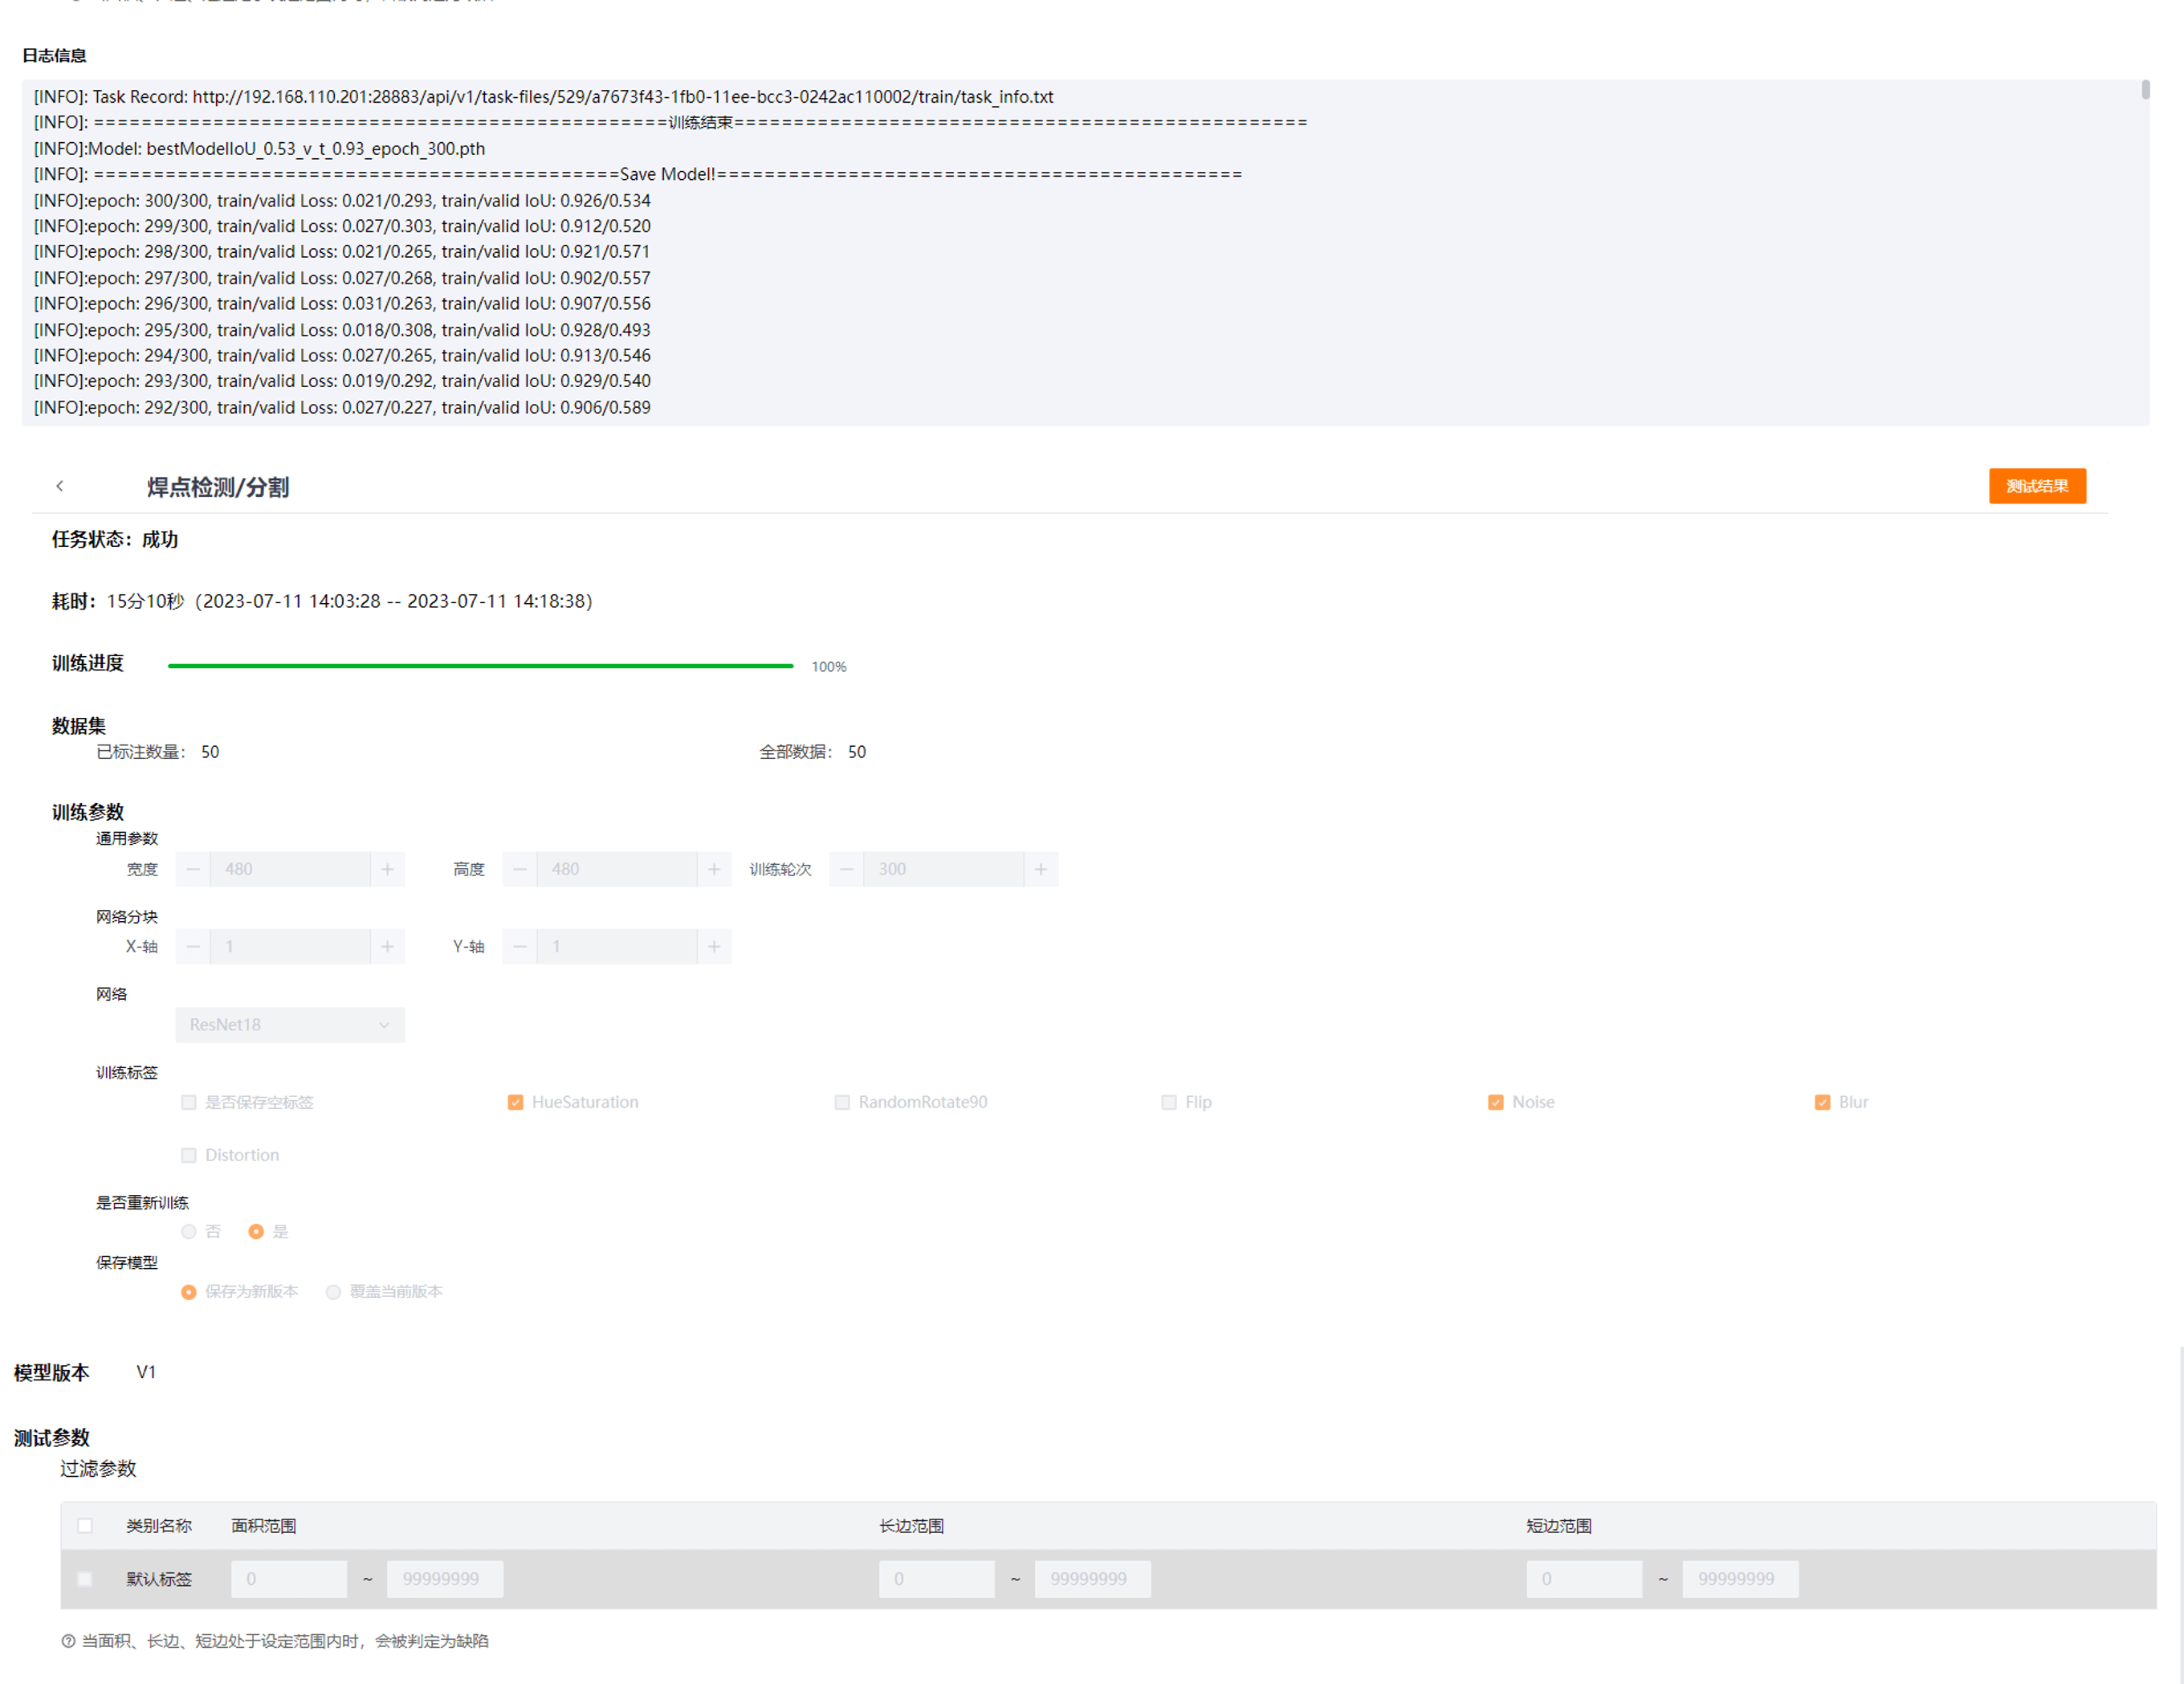Click the minus icon on 高度 field
The height and width of the screenshot is (1684, 2184).
520,869
